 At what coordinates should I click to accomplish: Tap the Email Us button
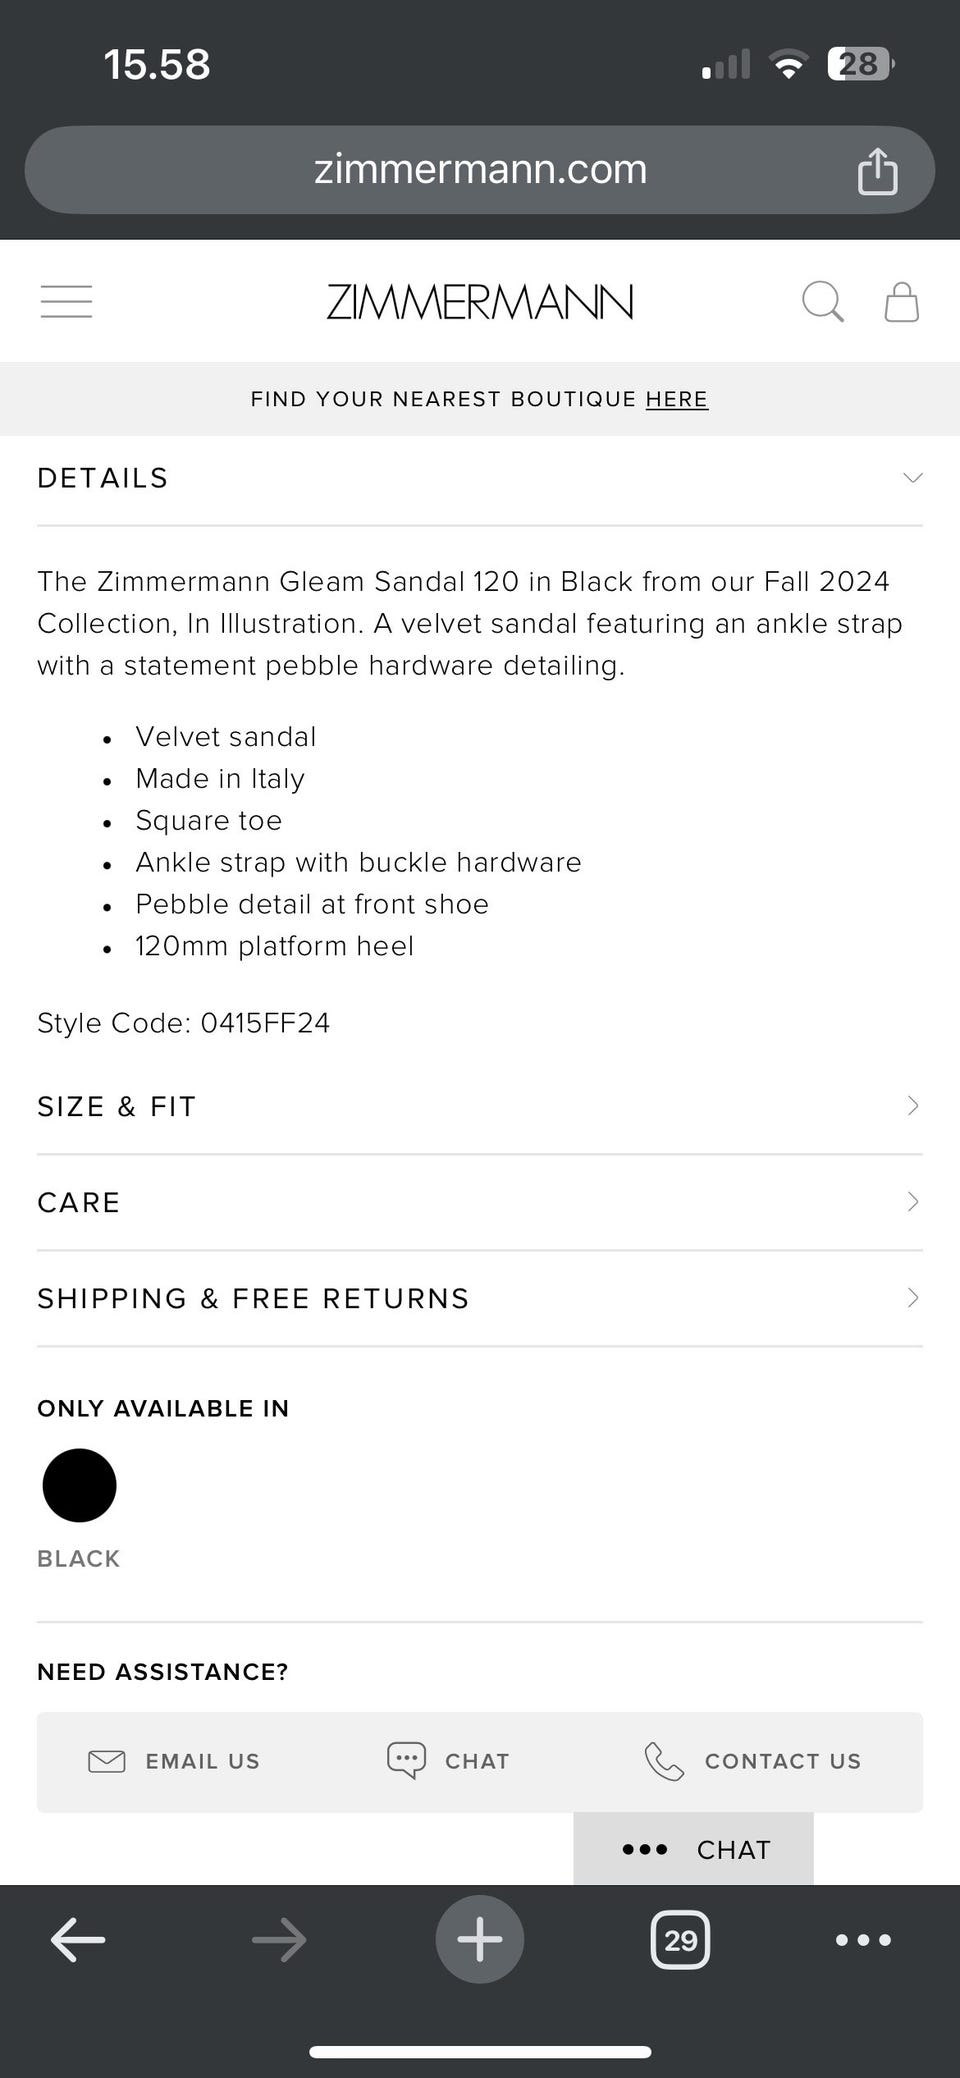(174, 1761)
